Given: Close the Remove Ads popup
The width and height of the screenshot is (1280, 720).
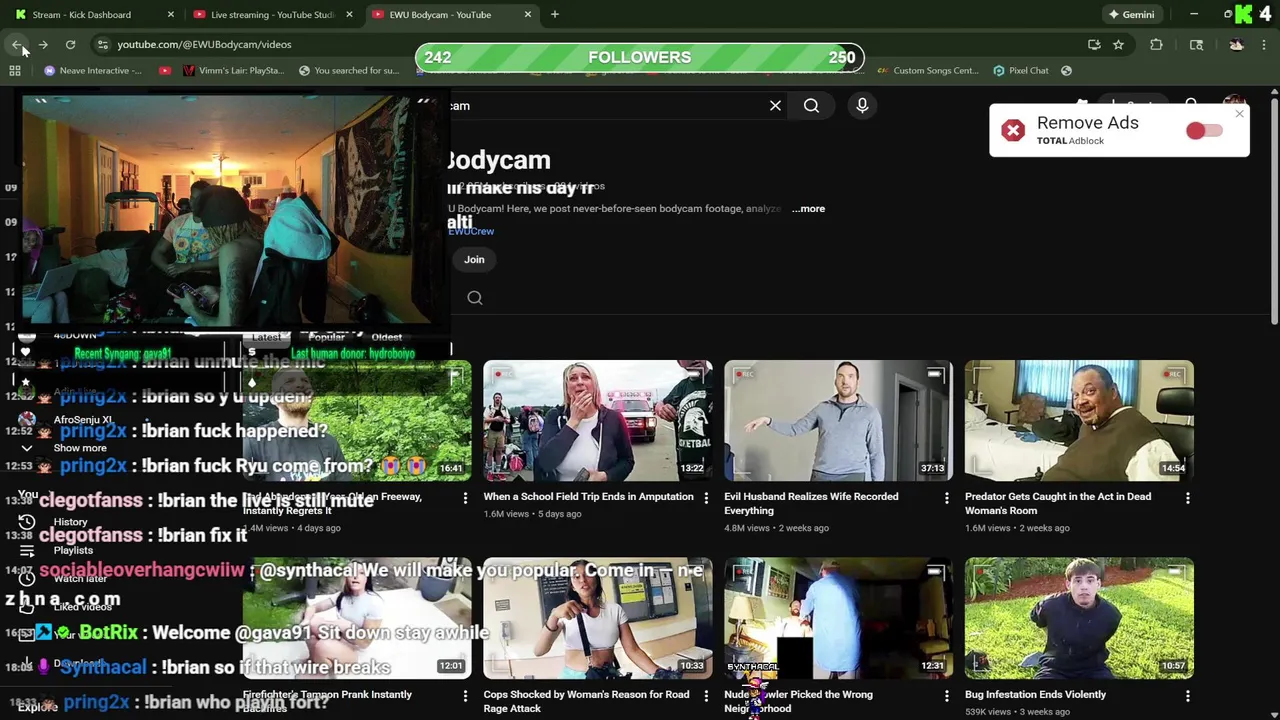Looking at the screenshot, I should point(1239,114).
